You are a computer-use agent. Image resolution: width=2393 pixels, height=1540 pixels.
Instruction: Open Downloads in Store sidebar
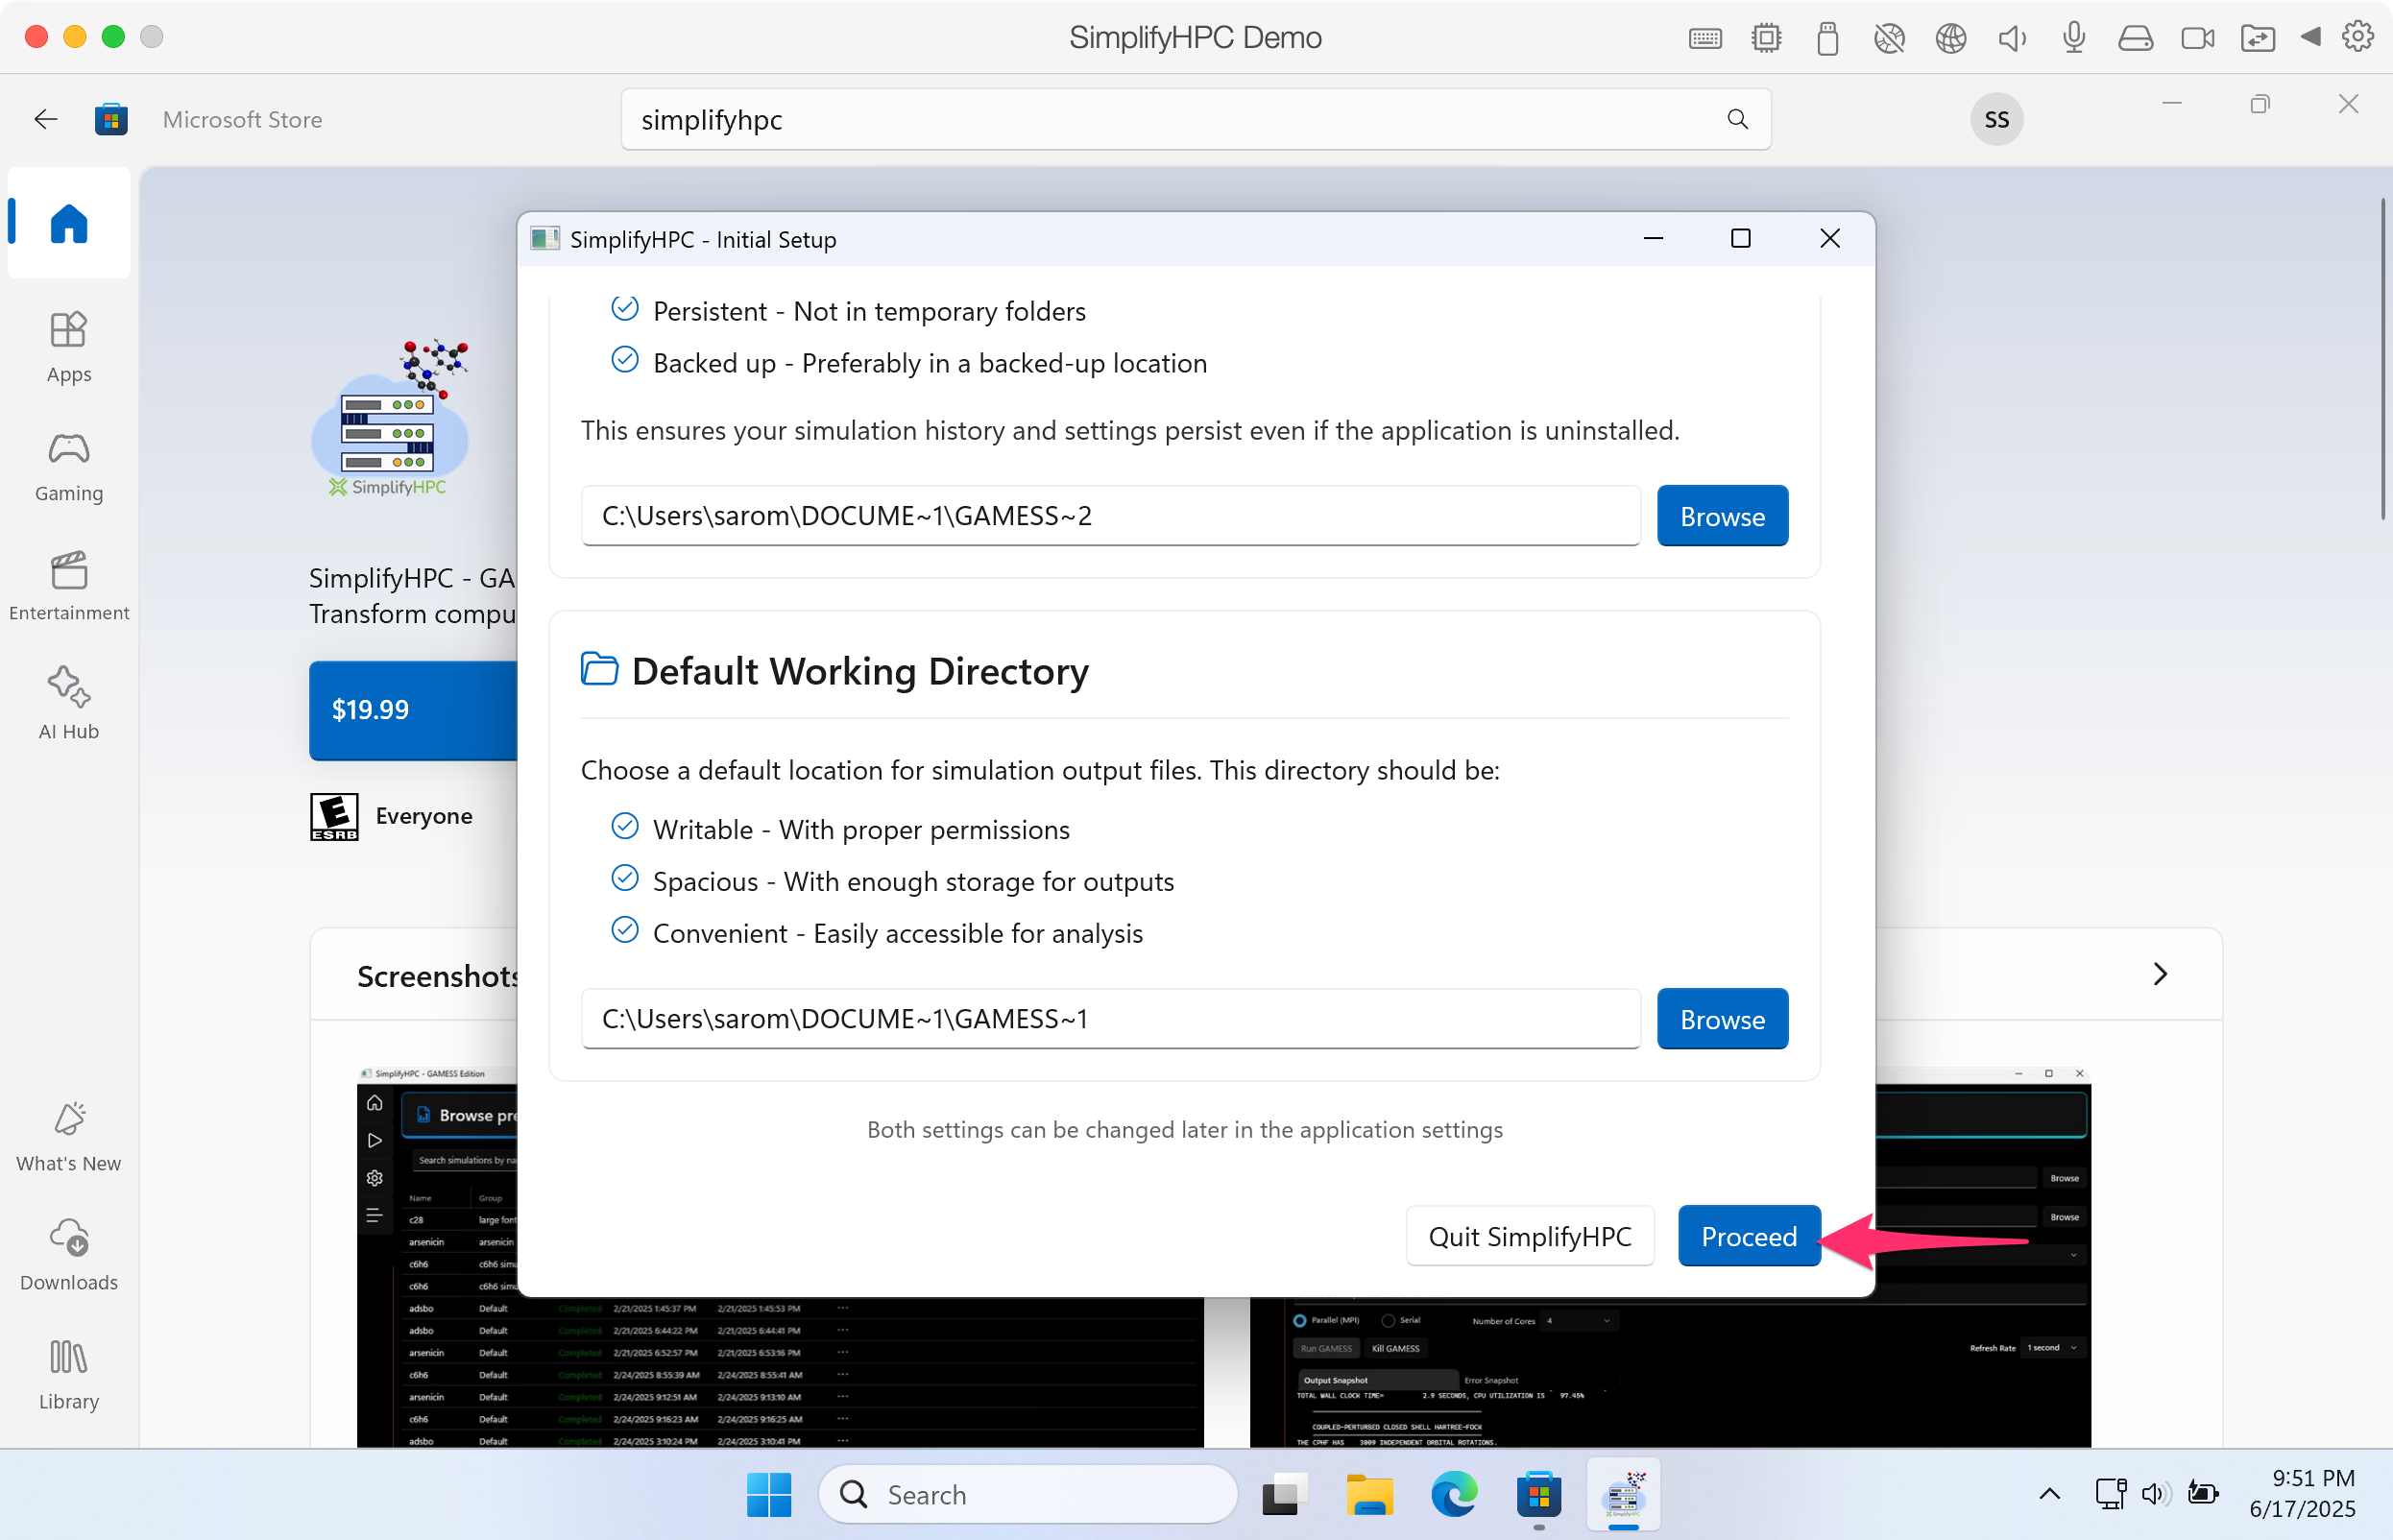68,1254
